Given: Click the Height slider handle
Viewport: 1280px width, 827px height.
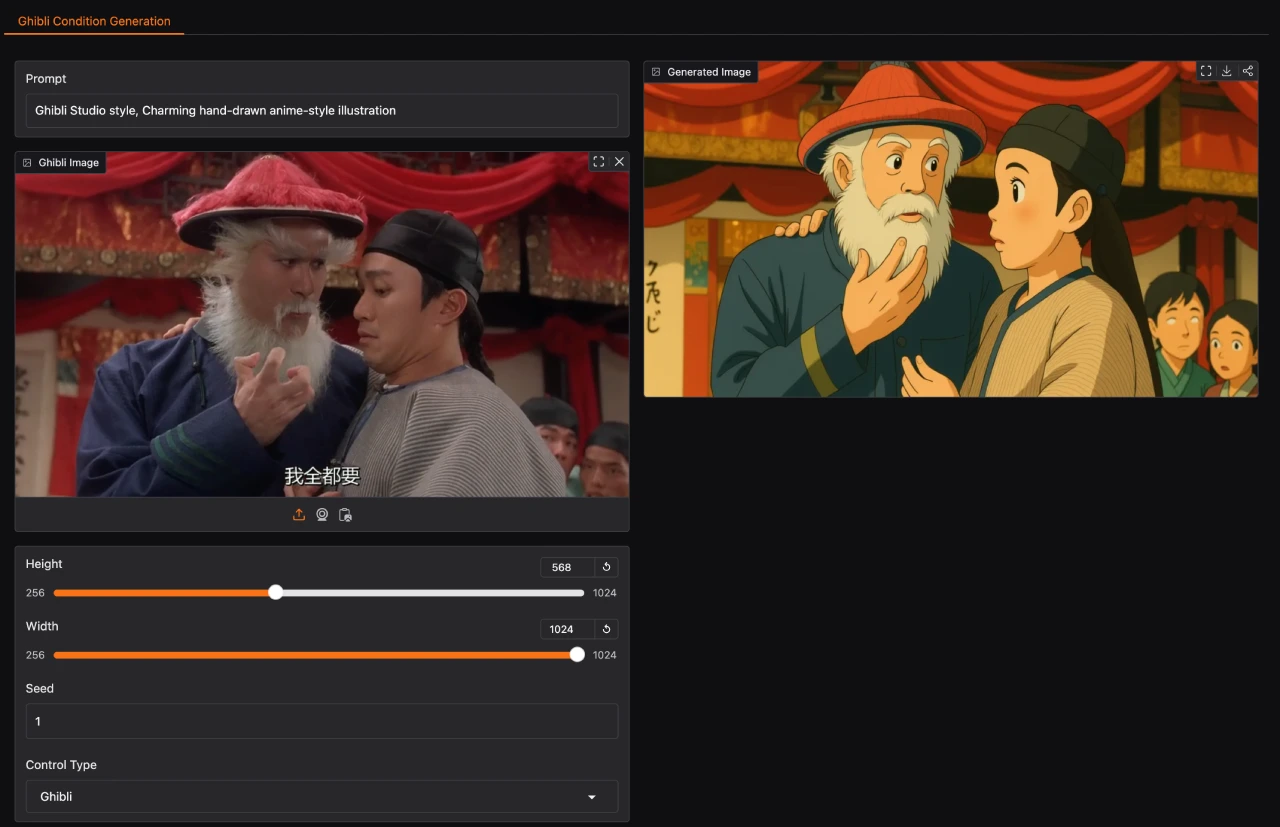Looking at the screenshot, I should coord(276,593).
